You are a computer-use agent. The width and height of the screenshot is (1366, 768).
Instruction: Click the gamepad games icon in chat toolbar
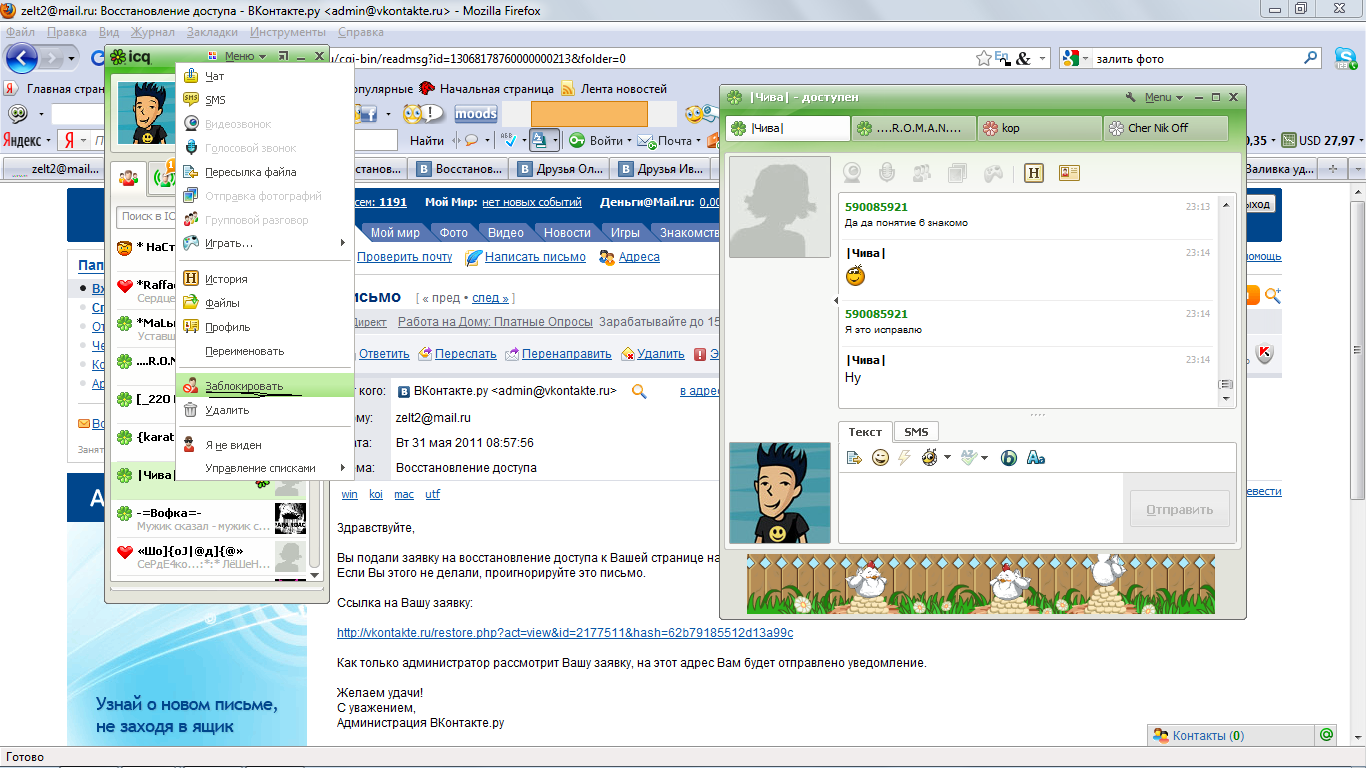(x=992, y=173)
